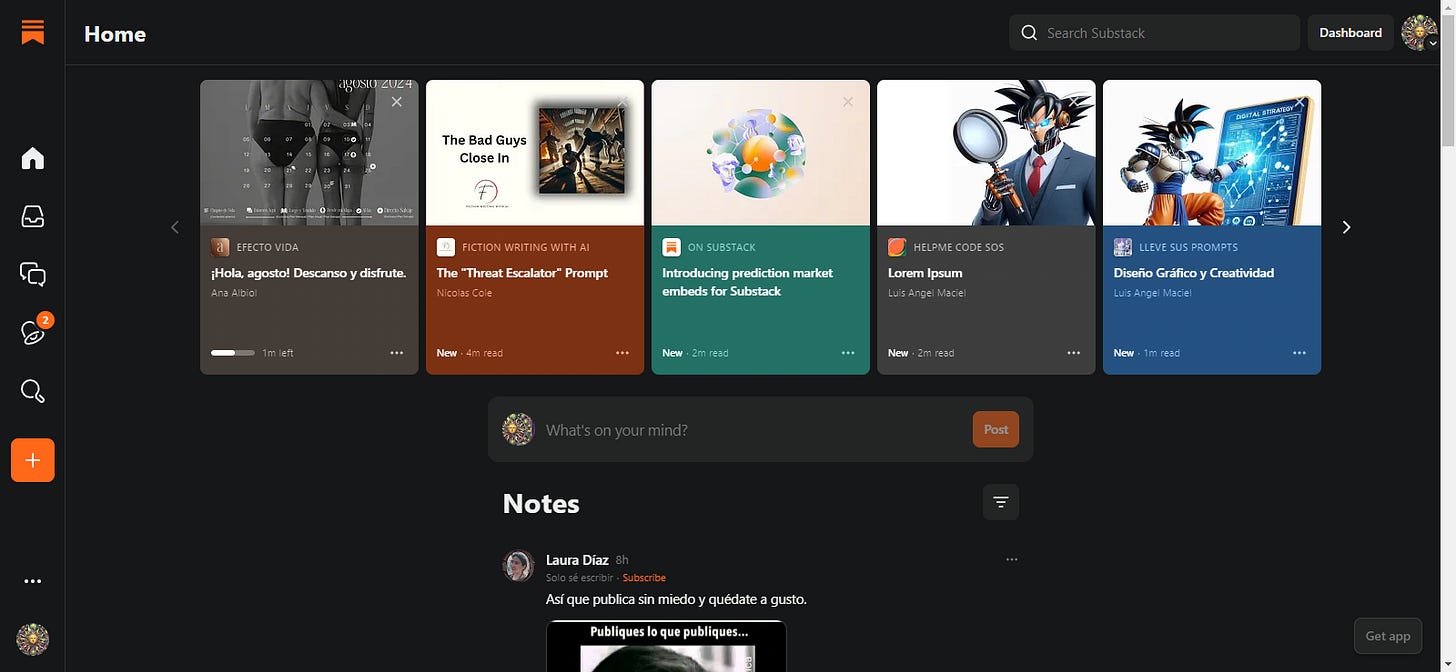Show previous carousel posts with left arrow
Screen dimensions: 1456x672
click(x=175, y=227)
